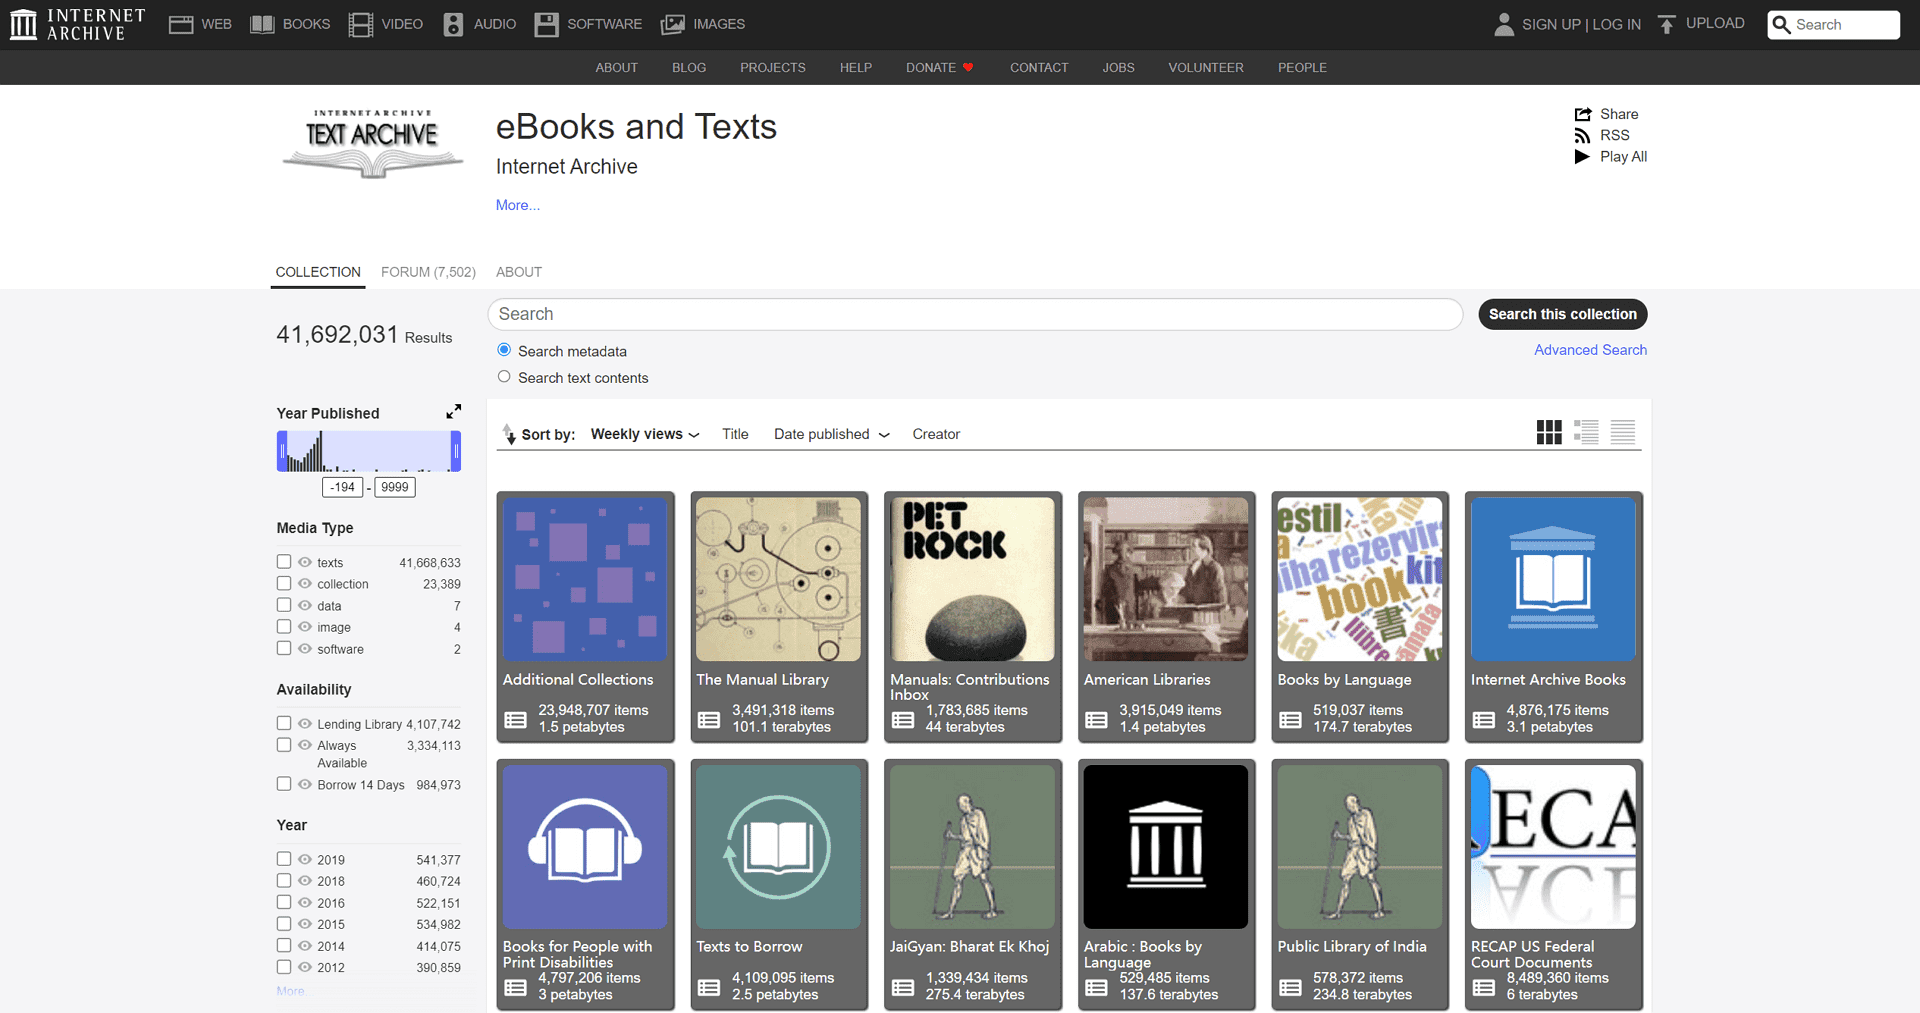This screenshot has height=1013, width=1920.
Task: Open the Web archive section
Action: (199, 24)
